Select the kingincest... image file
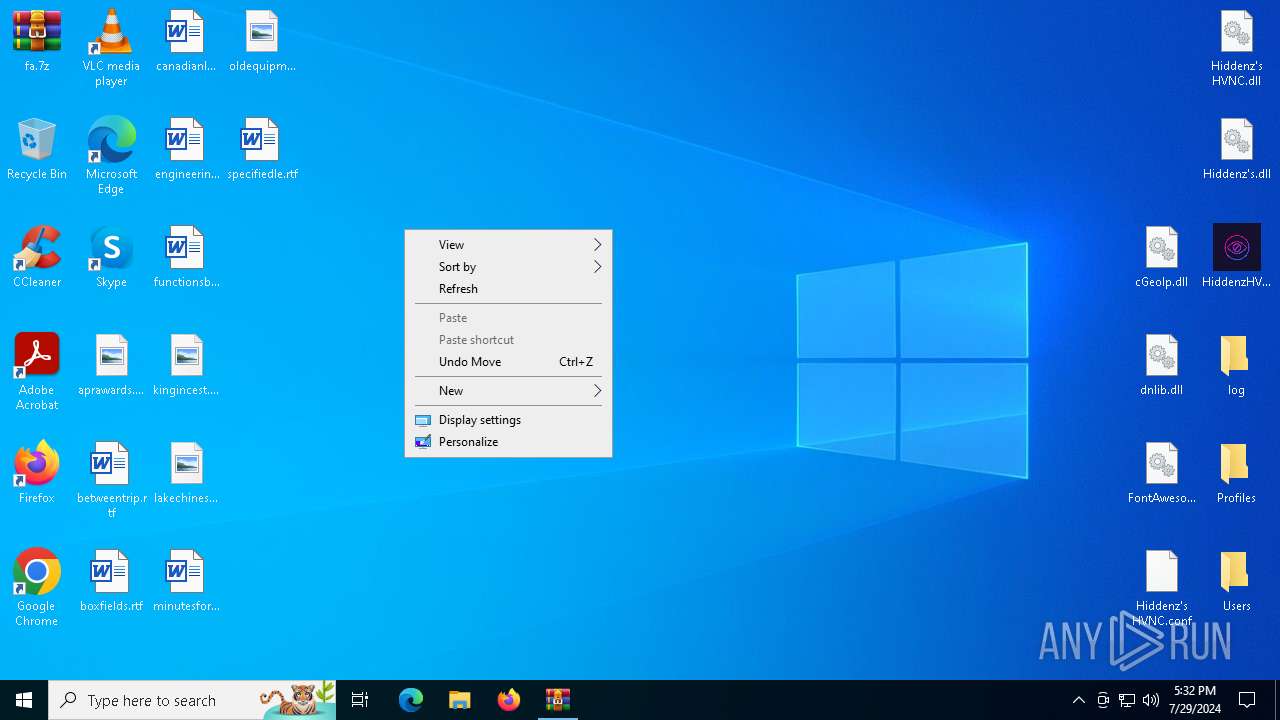 tap(186, 365)
